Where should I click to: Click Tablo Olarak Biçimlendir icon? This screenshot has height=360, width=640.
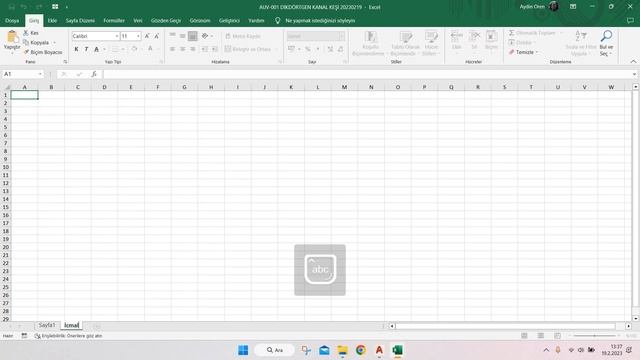pyautogui.click(x=405, y=37)
